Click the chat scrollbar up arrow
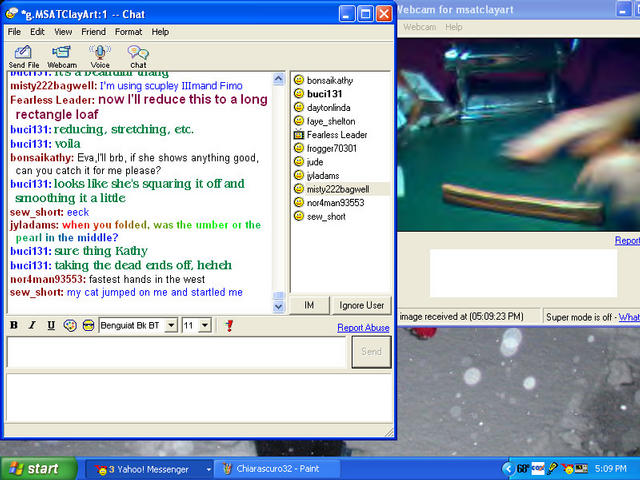The image size is (640, 480). 278,79
